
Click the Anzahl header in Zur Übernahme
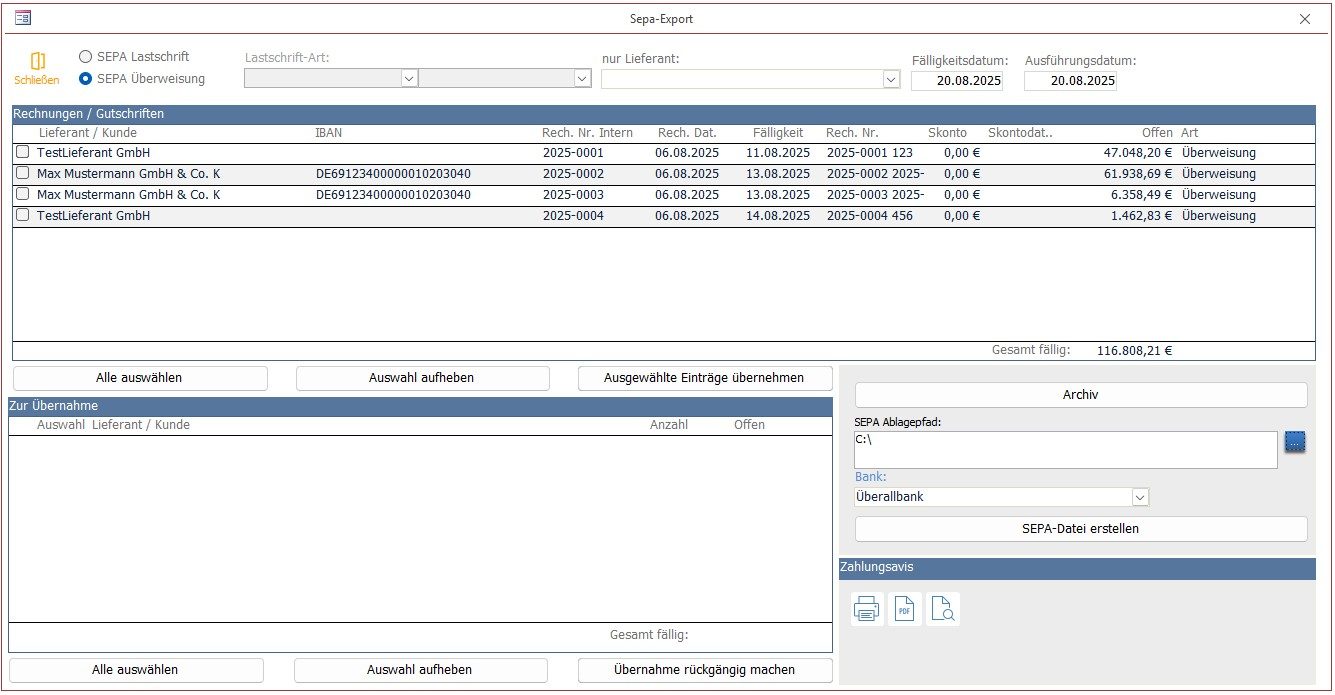(x=669, y=425)
